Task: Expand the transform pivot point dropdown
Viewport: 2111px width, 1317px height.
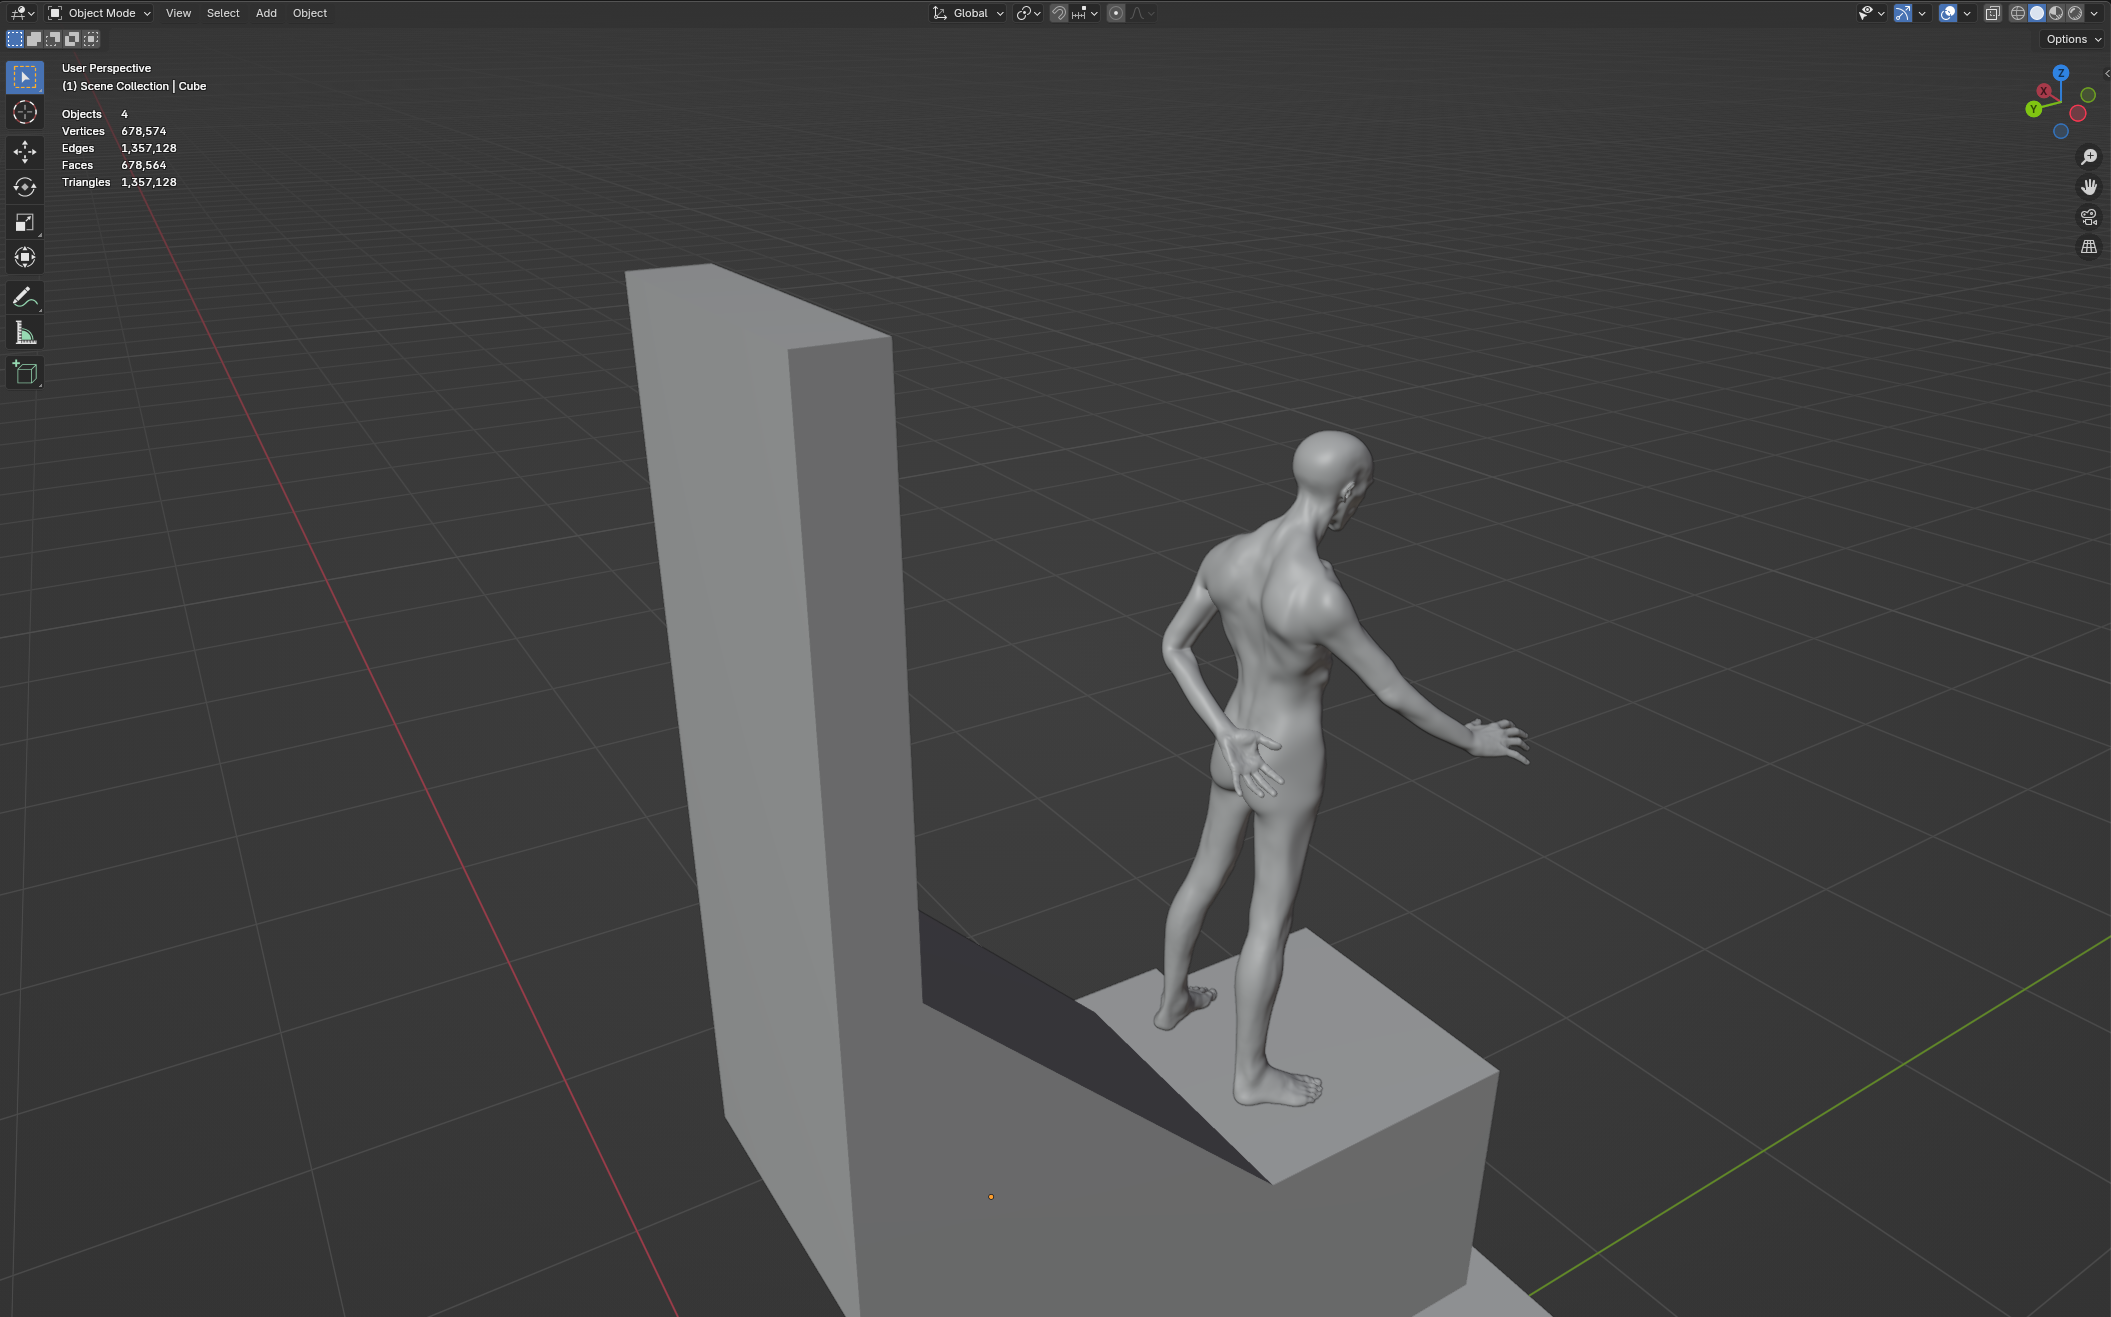Action: [x=1026, y=13]
